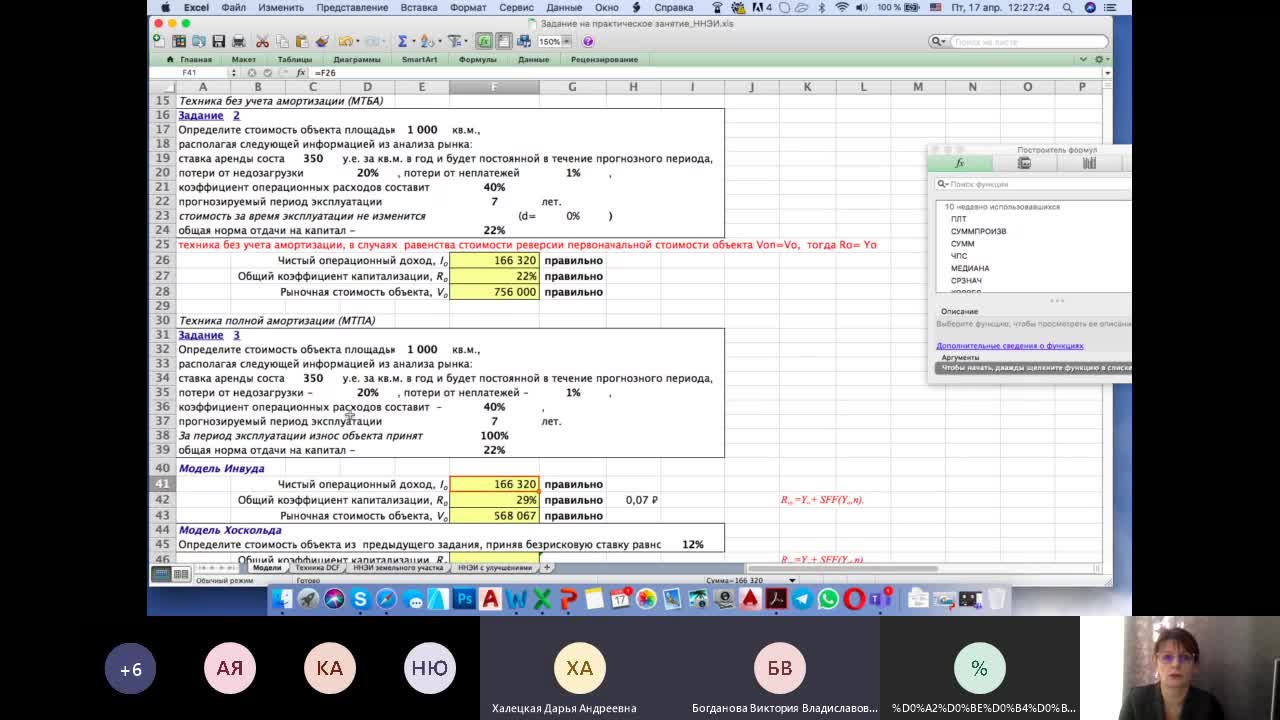The image size is (1280, 720).
Task: Open the Media Browser icon
Action: click(523, 41)
